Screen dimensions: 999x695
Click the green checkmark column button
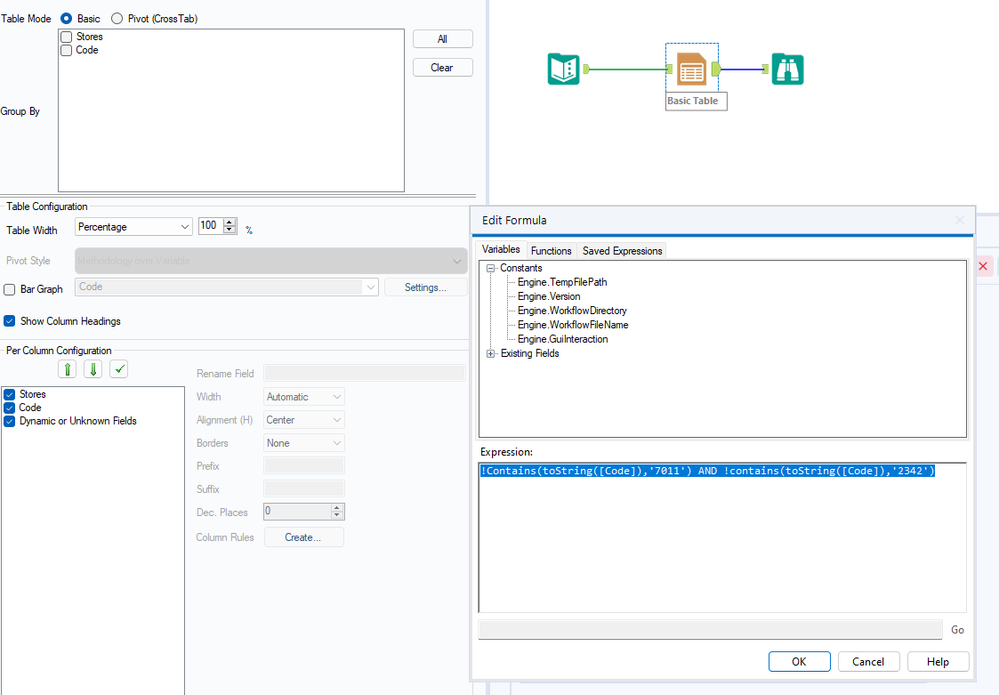[x=119, y=369]
